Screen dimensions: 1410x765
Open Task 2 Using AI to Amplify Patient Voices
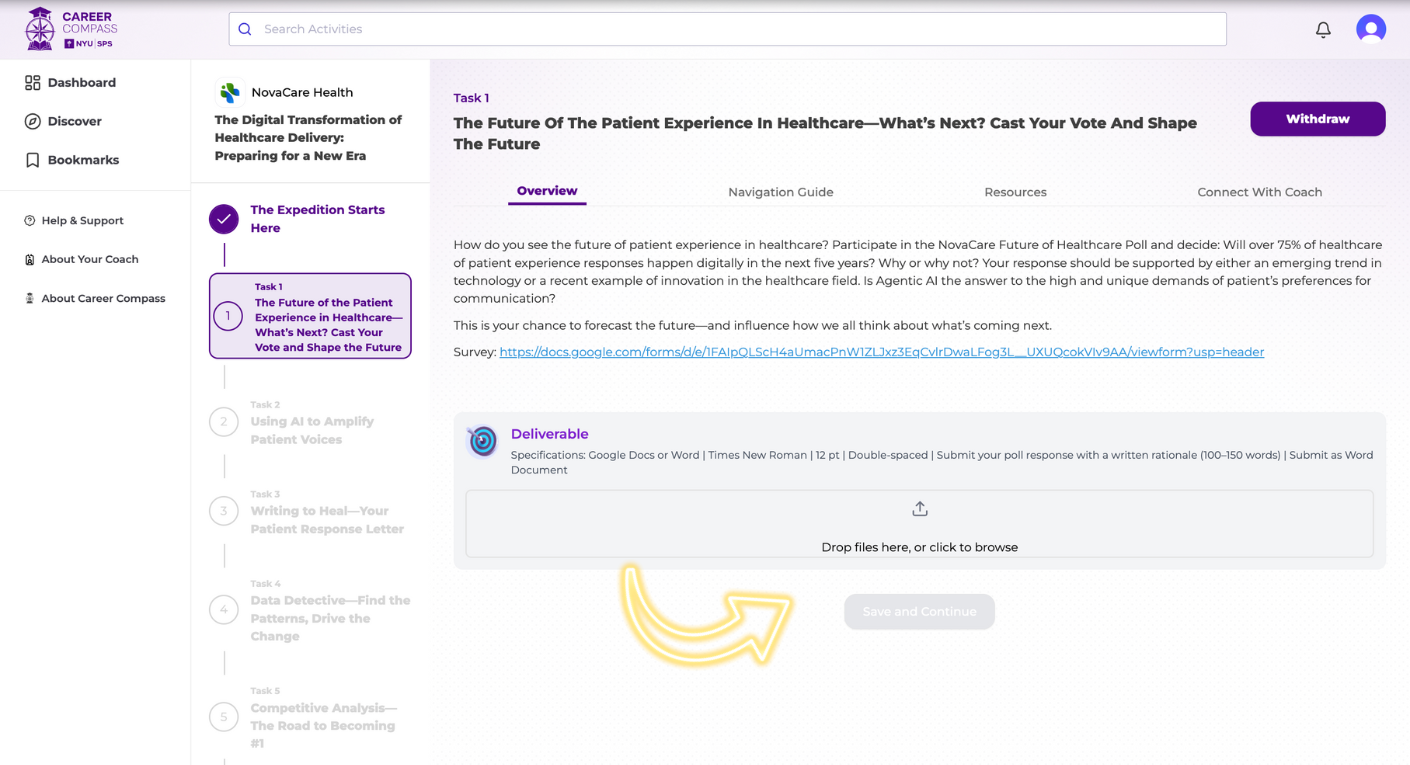(311, 430)
